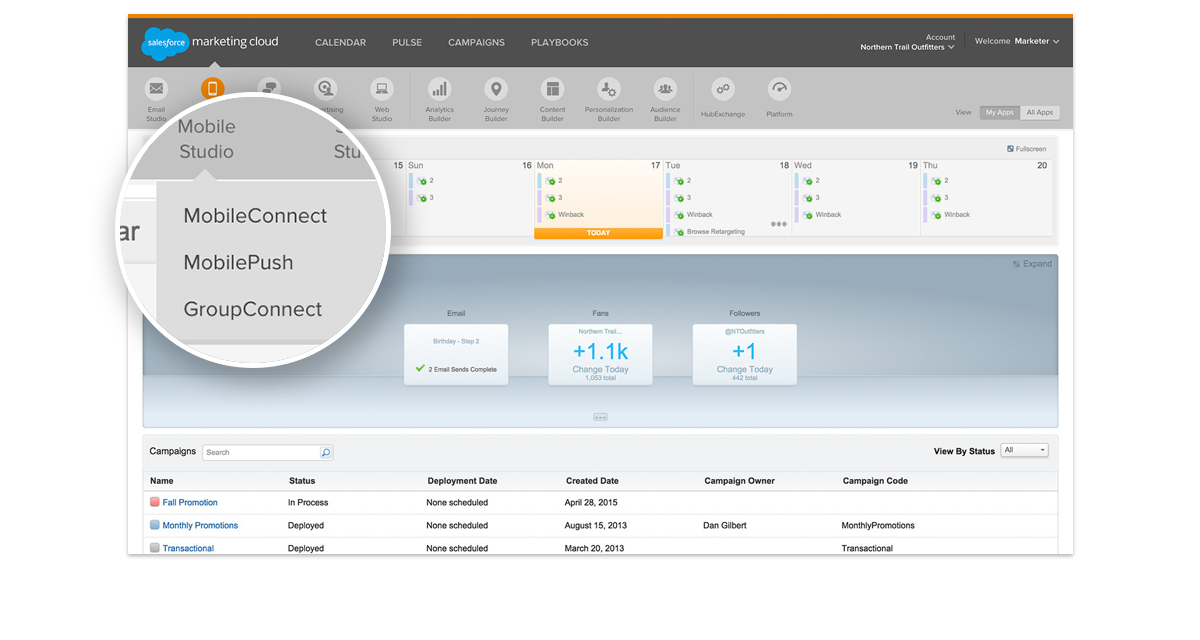Click the ellipsis handle below the cards
This screenshot has width=1200, height=640.
pos(600,417)
